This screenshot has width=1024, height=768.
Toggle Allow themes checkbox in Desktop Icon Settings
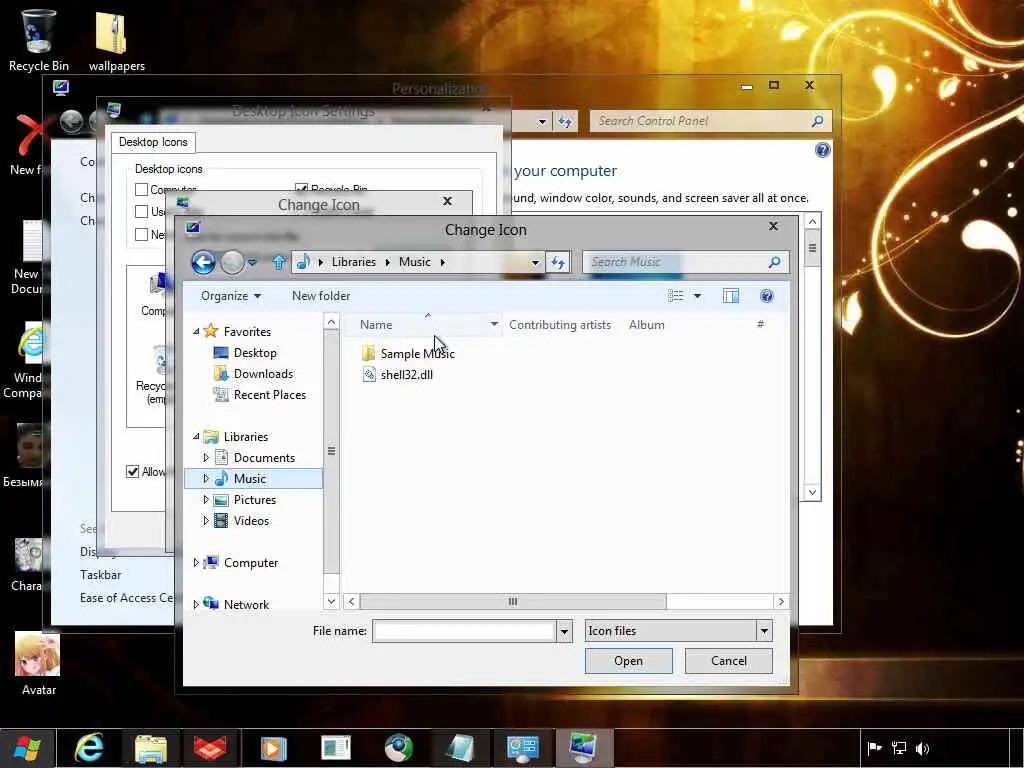[x=133, y=472]
